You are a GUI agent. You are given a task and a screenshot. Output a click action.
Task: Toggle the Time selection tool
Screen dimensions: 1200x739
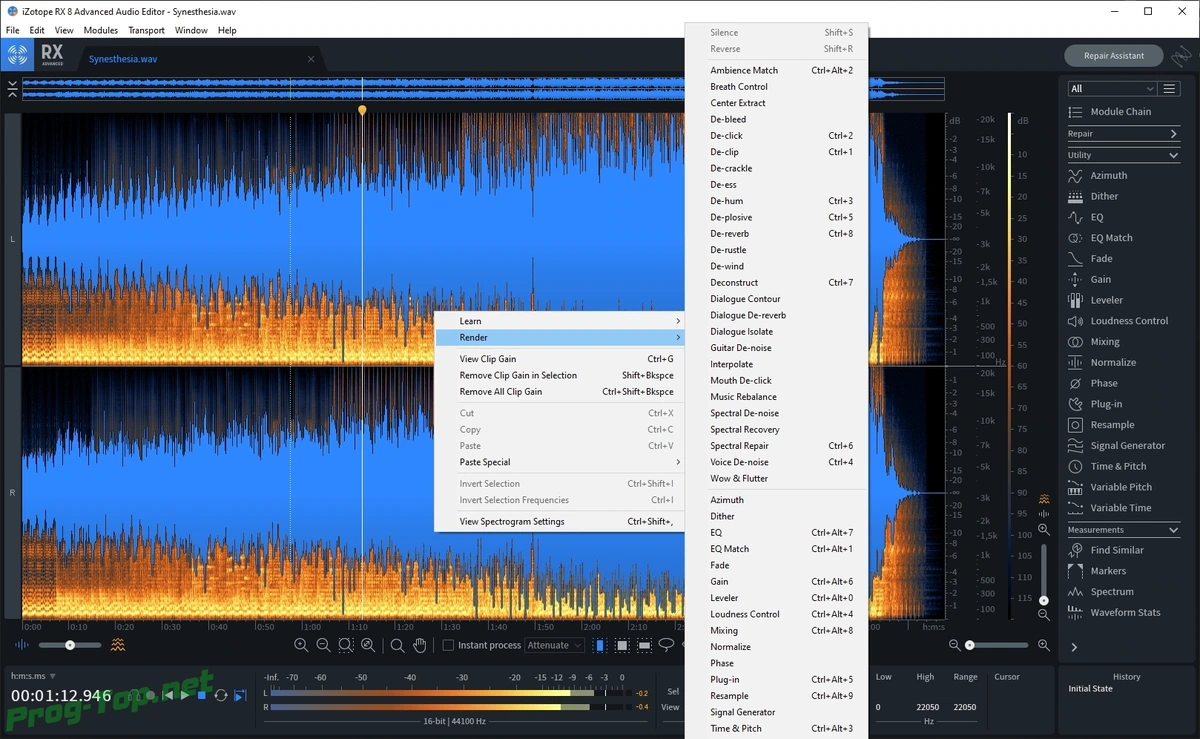tap(600, 645)
